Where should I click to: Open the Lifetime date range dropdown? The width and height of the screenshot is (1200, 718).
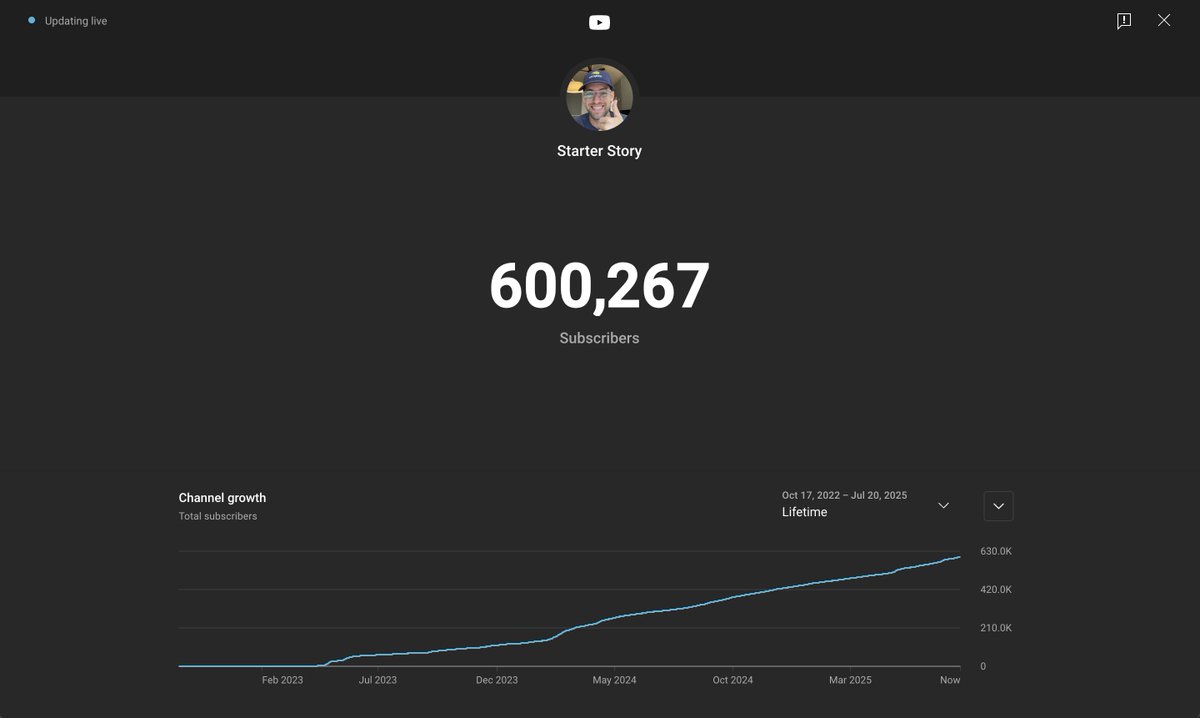[865, 504]
